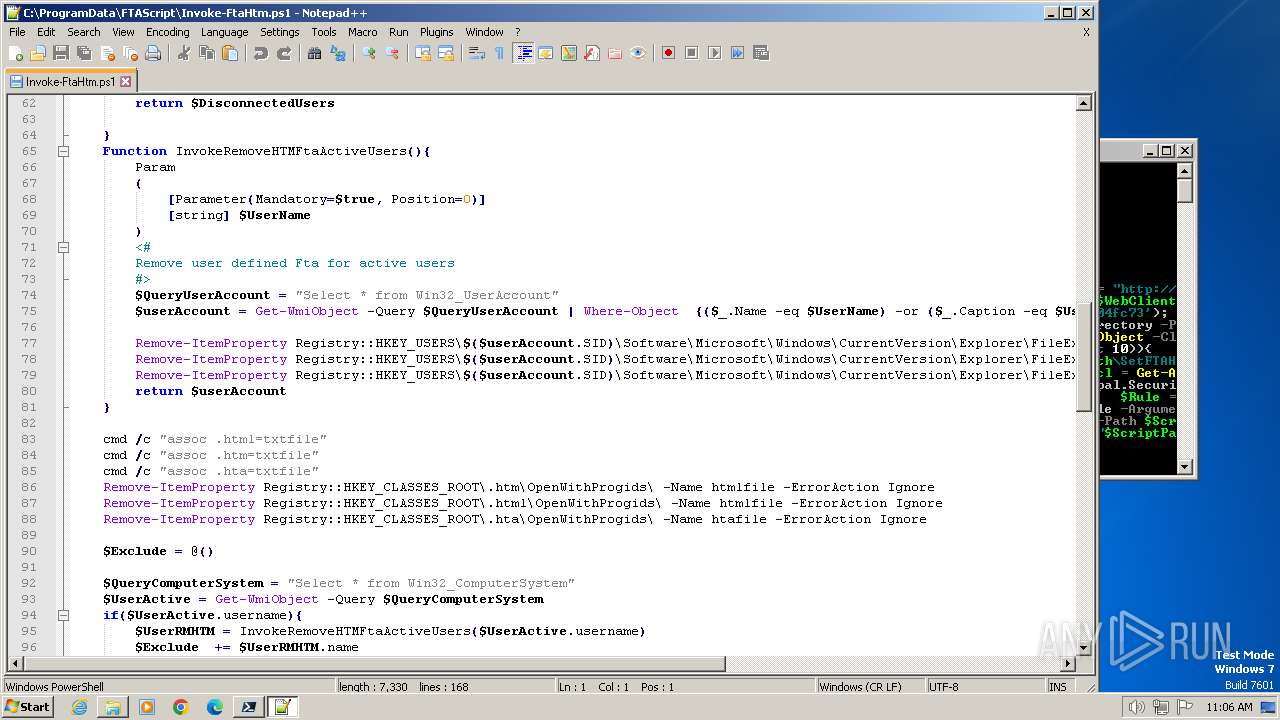
Task: Click the horizontal scrollbar right arrow
Action: tap(1068, 663)
